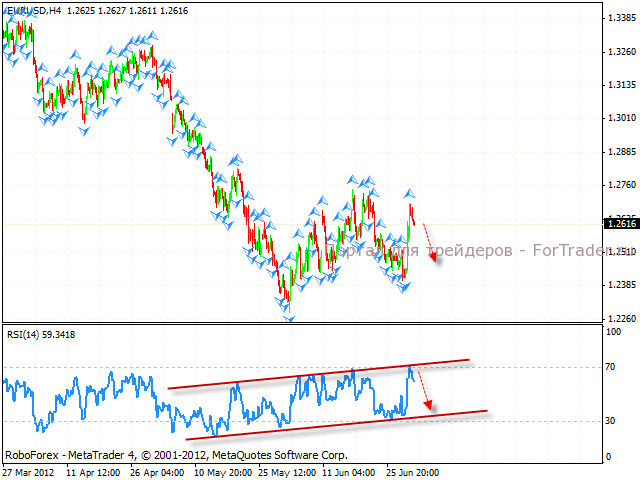The image size is (640, 480).
Task: Click the lowest blue fractal arrow near 1.2260
Action: tap(289, 316)
